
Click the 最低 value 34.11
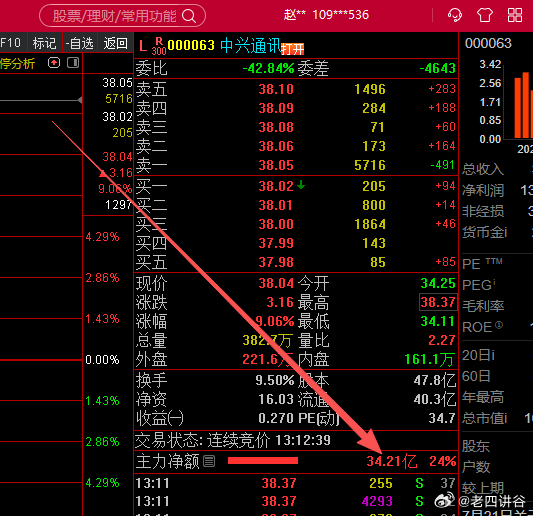438,321
